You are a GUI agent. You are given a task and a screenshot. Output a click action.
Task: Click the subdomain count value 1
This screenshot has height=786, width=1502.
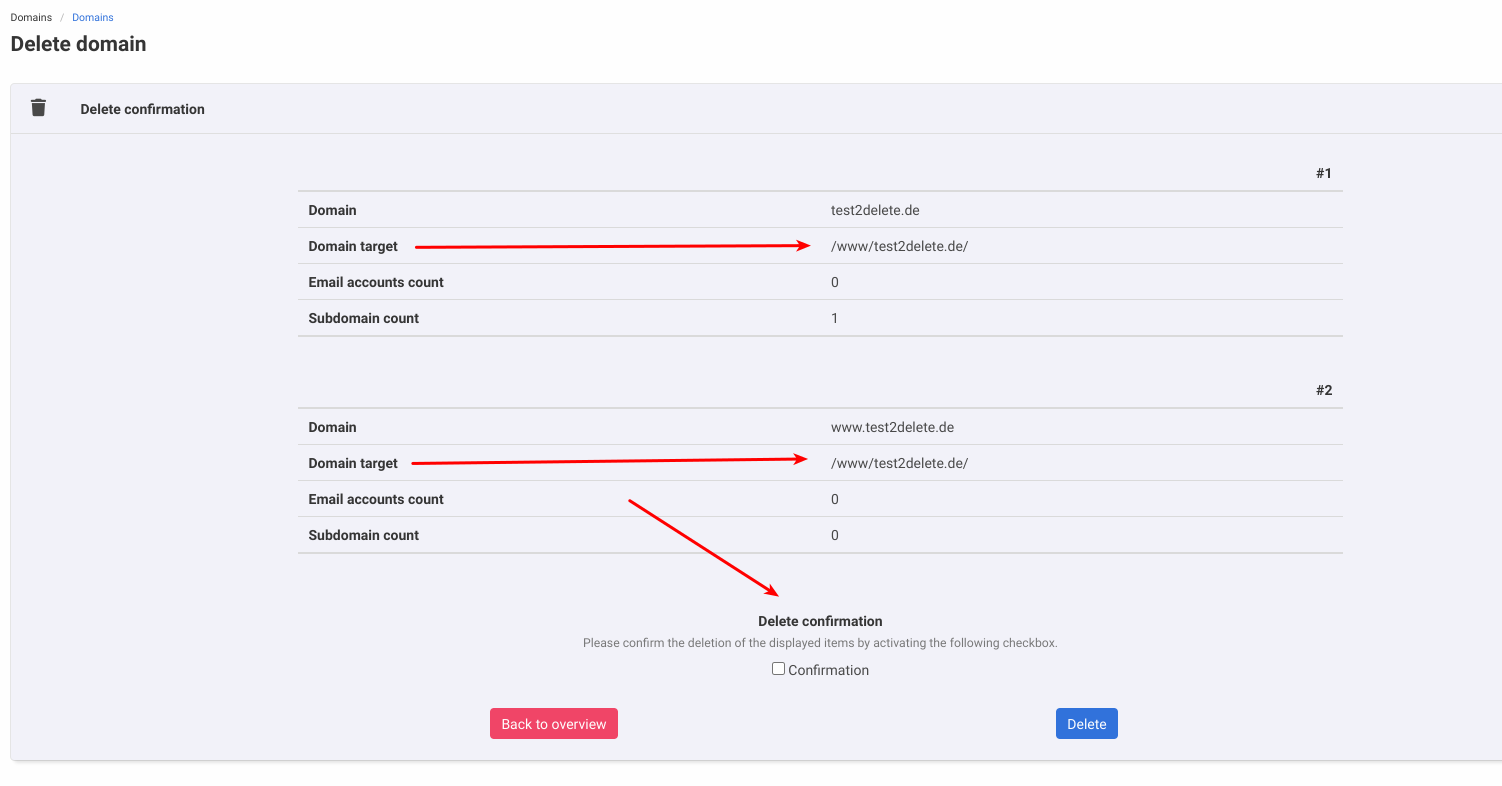pos(835,318)
